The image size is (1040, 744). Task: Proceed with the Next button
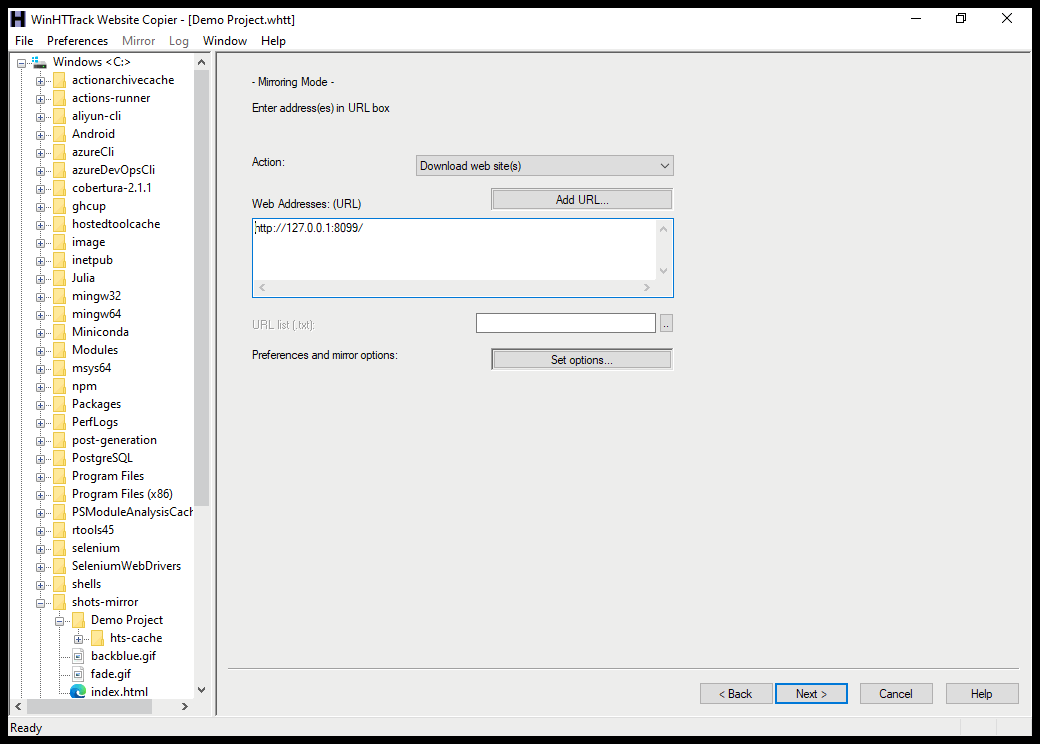pos(811,694)
